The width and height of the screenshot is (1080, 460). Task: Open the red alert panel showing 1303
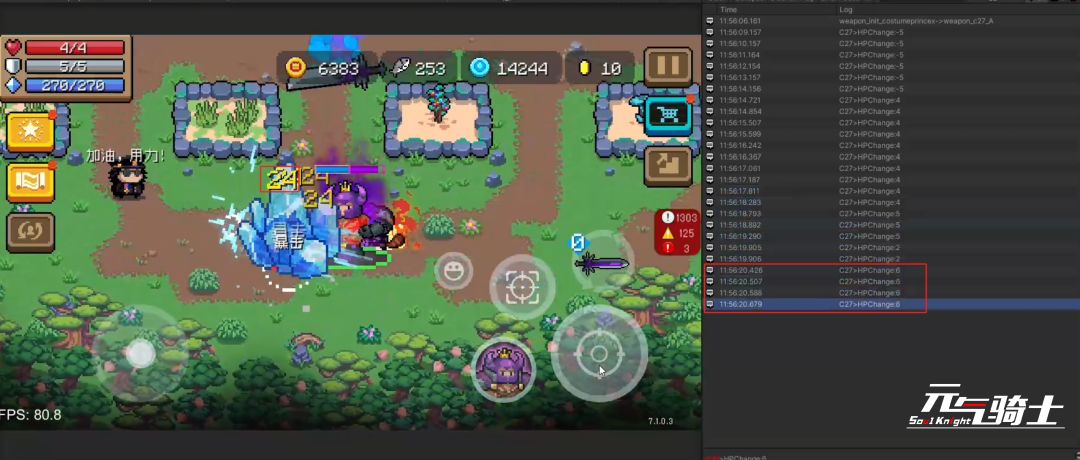[x=678, y=232]
